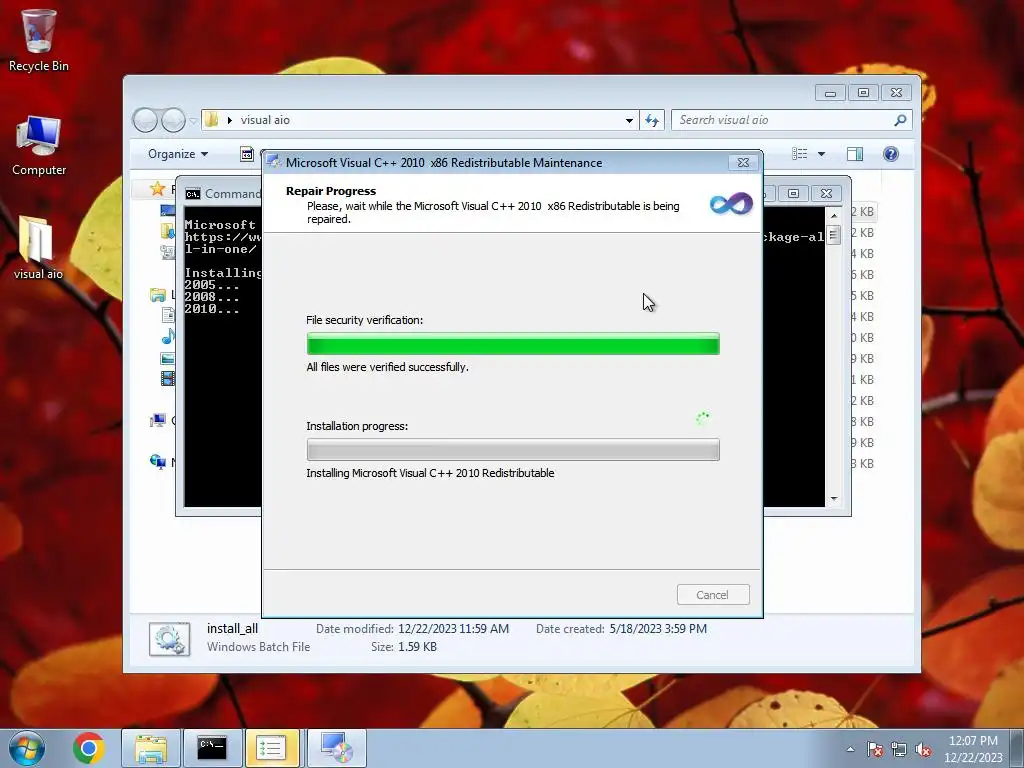Close the visual aio Explorer window
1024x768 pixels.
point(897,93)
